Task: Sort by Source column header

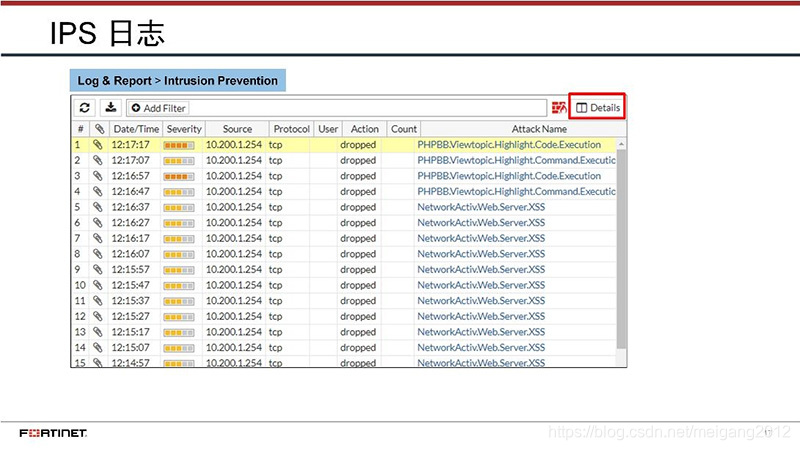Action: [x=237, y=129]
